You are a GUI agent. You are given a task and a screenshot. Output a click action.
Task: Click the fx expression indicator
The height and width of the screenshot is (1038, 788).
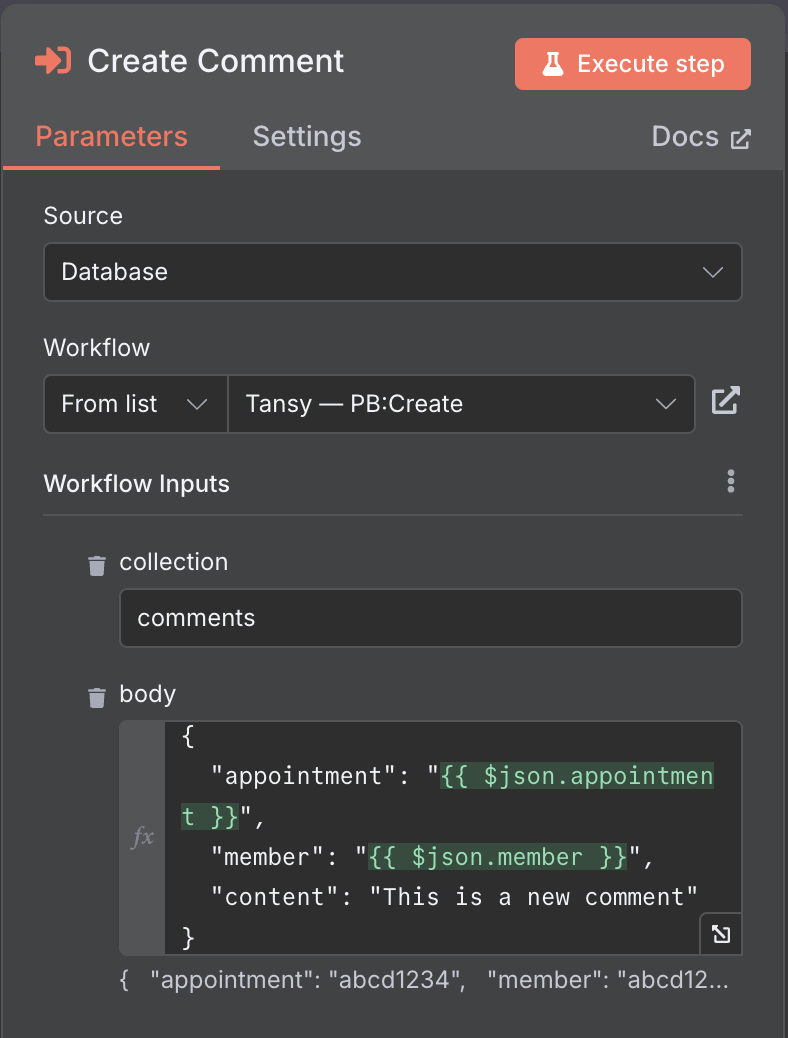(142, 837)
